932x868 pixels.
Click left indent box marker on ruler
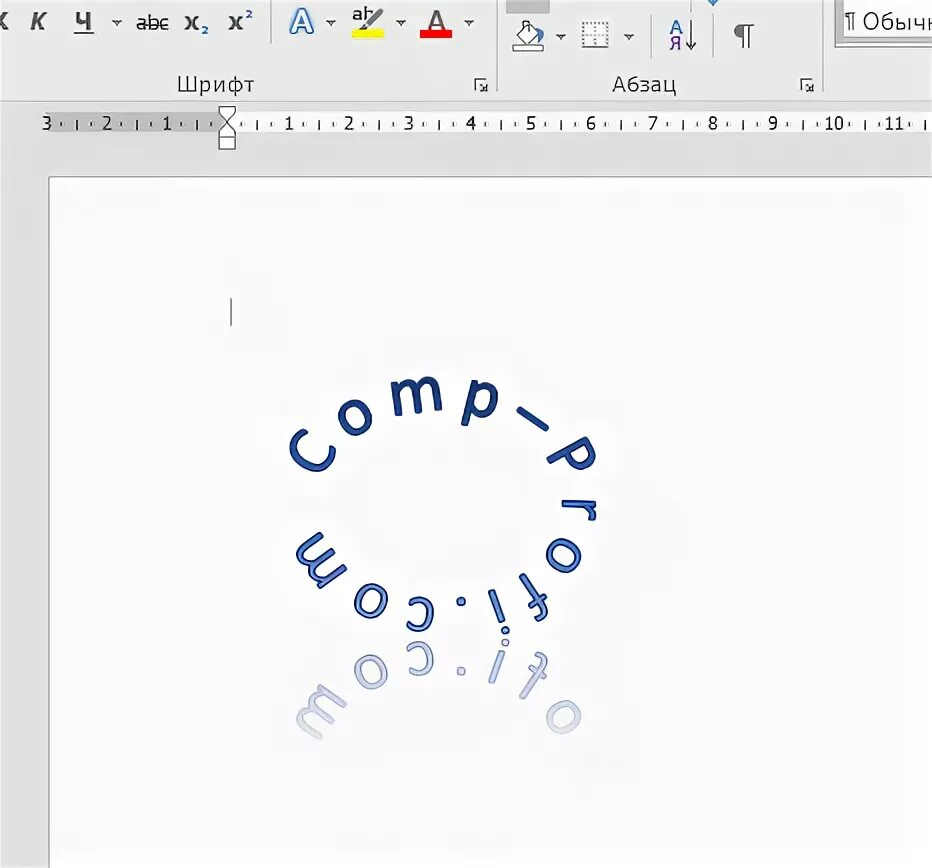click(x=227, y=143)
